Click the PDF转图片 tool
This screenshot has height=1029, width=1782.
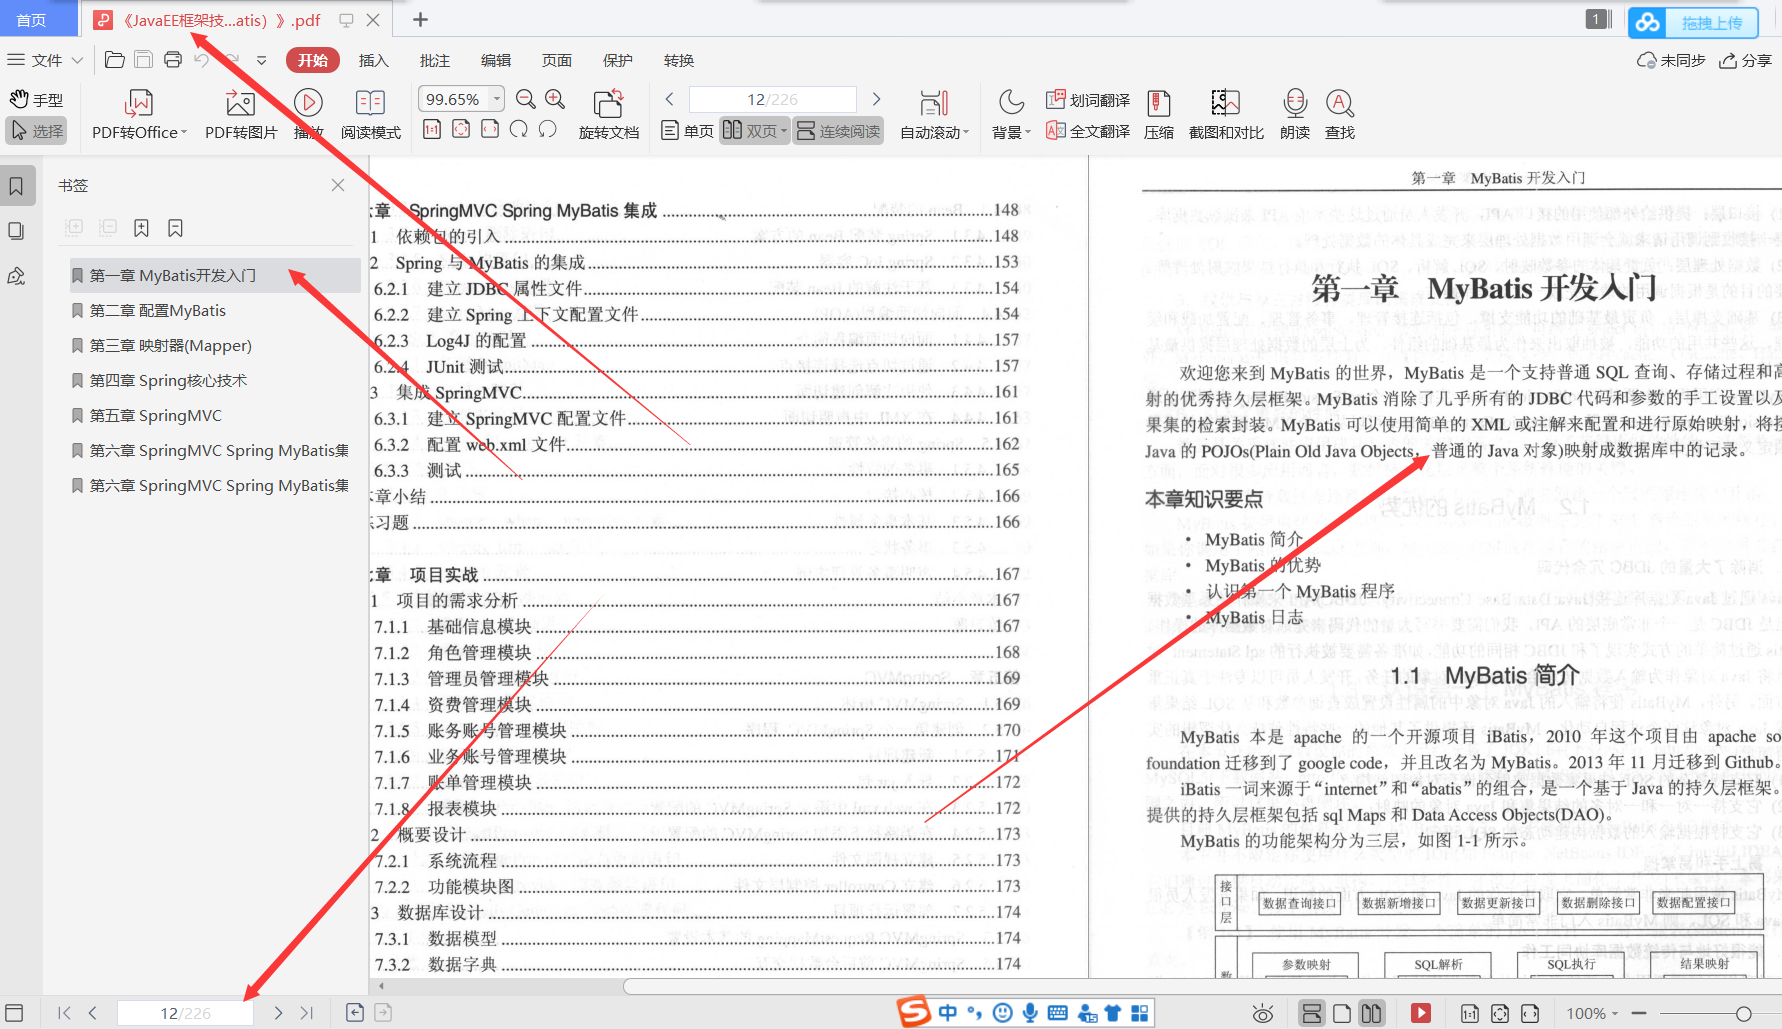tap(241, 115)
